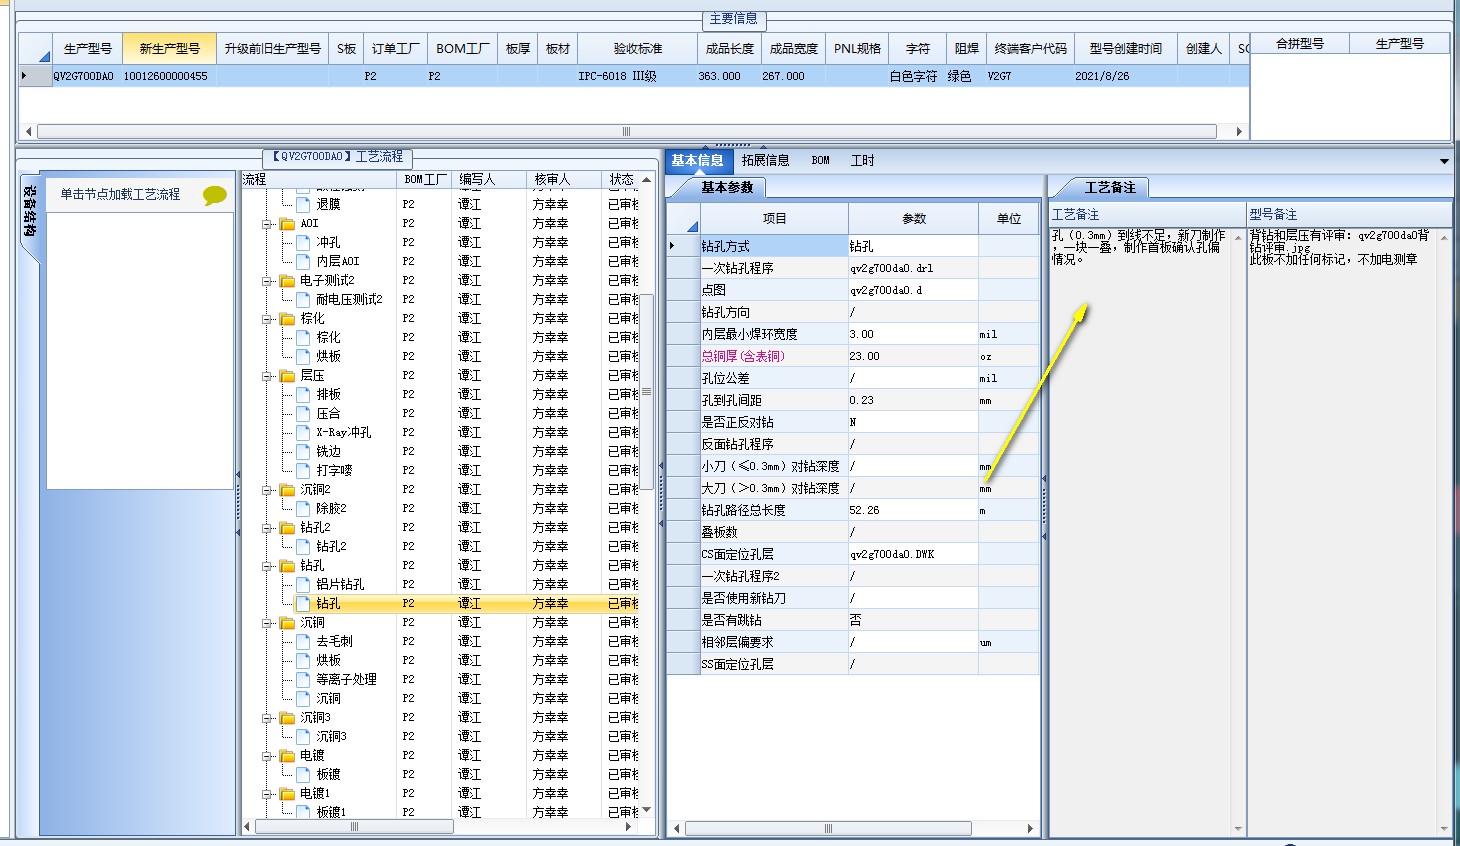The width and height of the screenshot is (1460, 846).
Task: Click the 单击节点加载工艺流程 label
Action: point(120,194)
